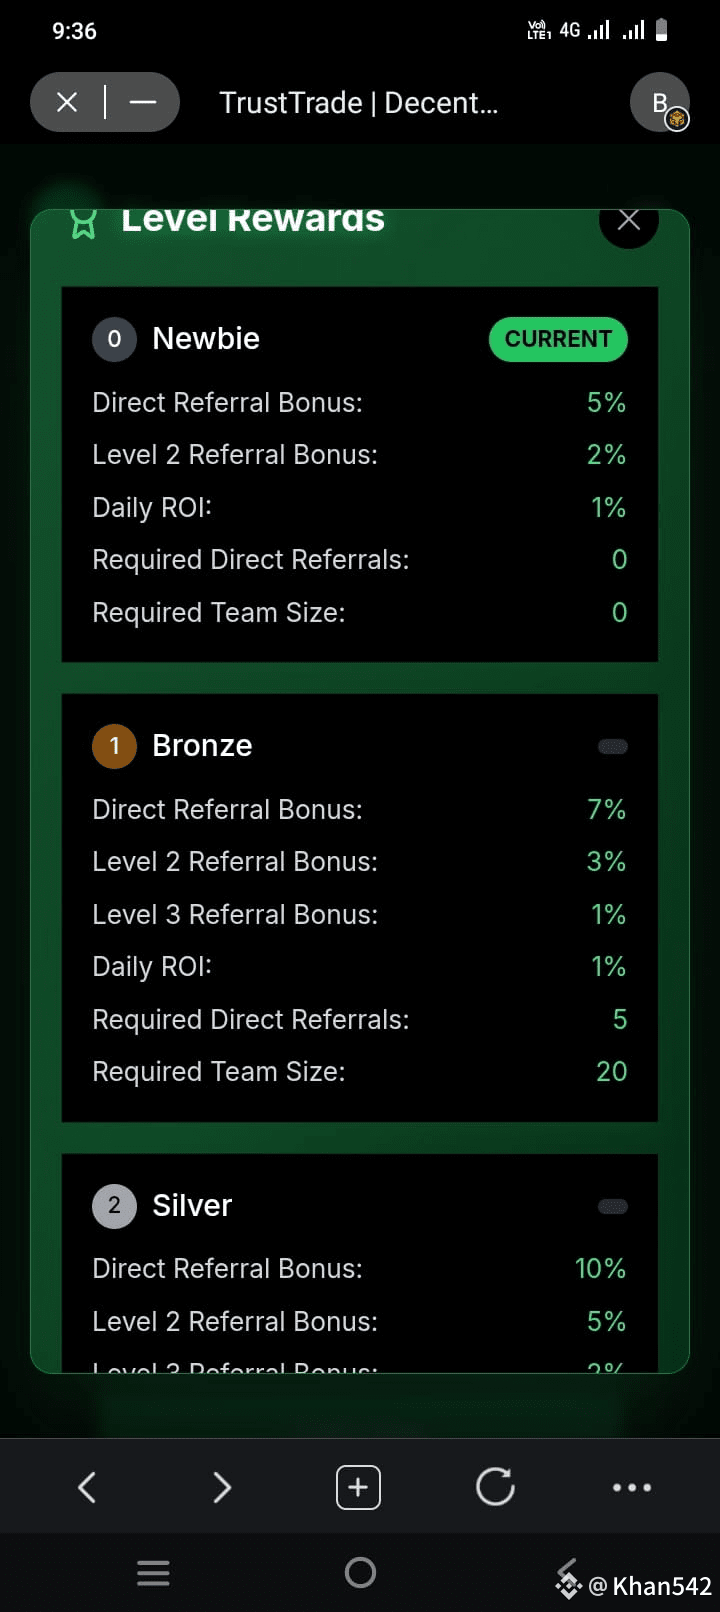Select the Newbie level 0 badge
The height and width of the screenshot is (1612, 720).
[x=114, y=339]
